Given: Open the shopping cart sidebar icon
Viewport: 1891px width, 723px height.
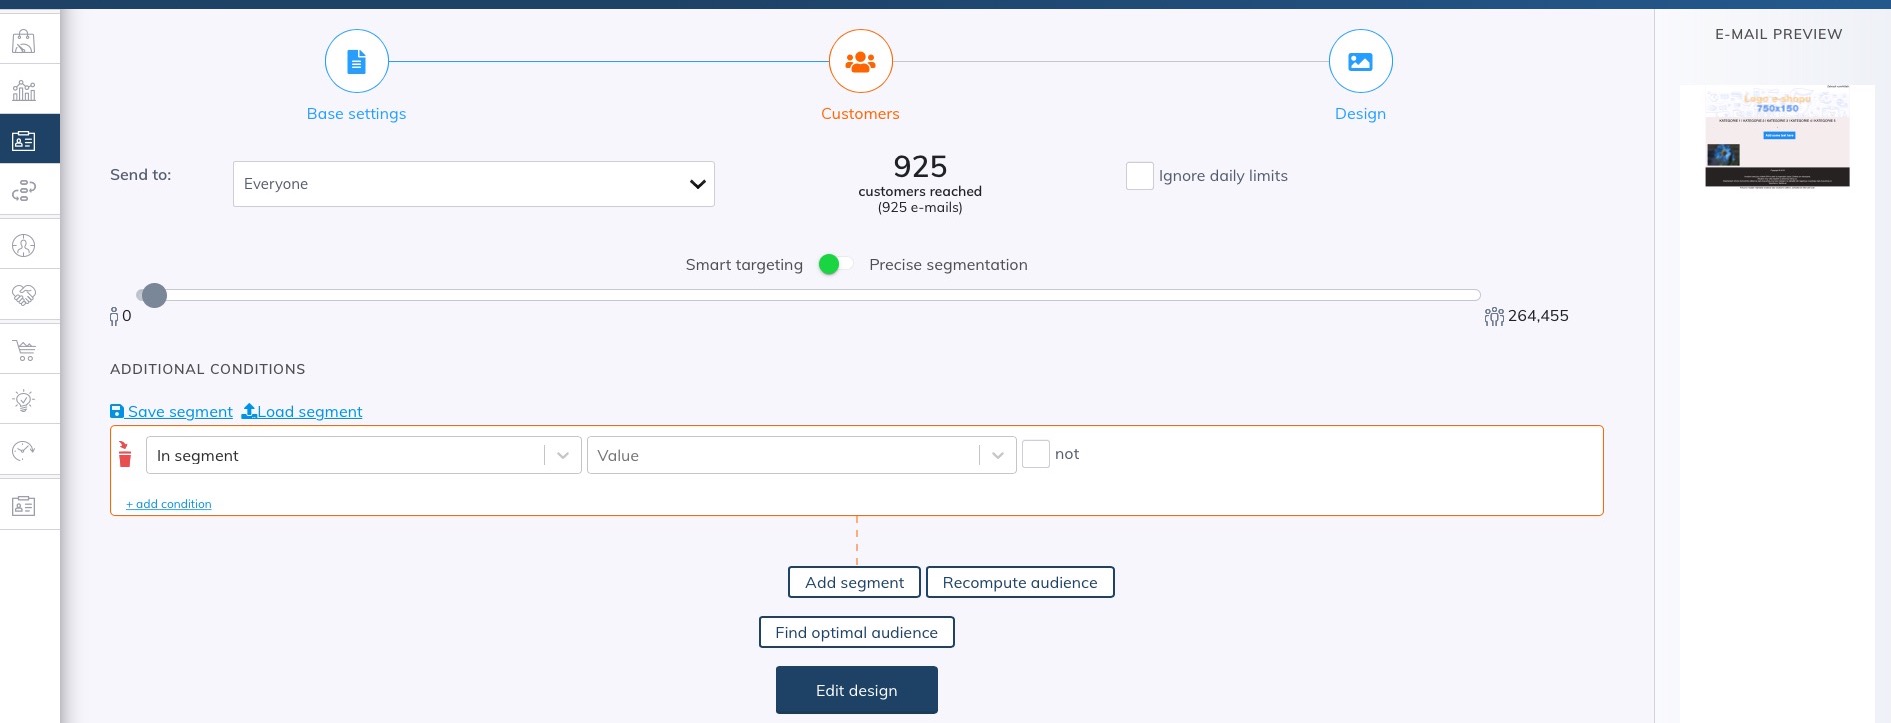Looking at the screenshot, I should coord(24,351).
